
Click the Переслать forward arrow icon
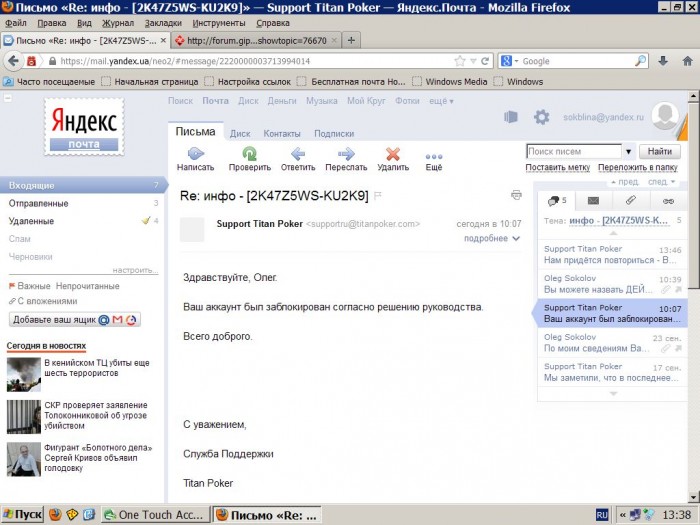(346, 154)
